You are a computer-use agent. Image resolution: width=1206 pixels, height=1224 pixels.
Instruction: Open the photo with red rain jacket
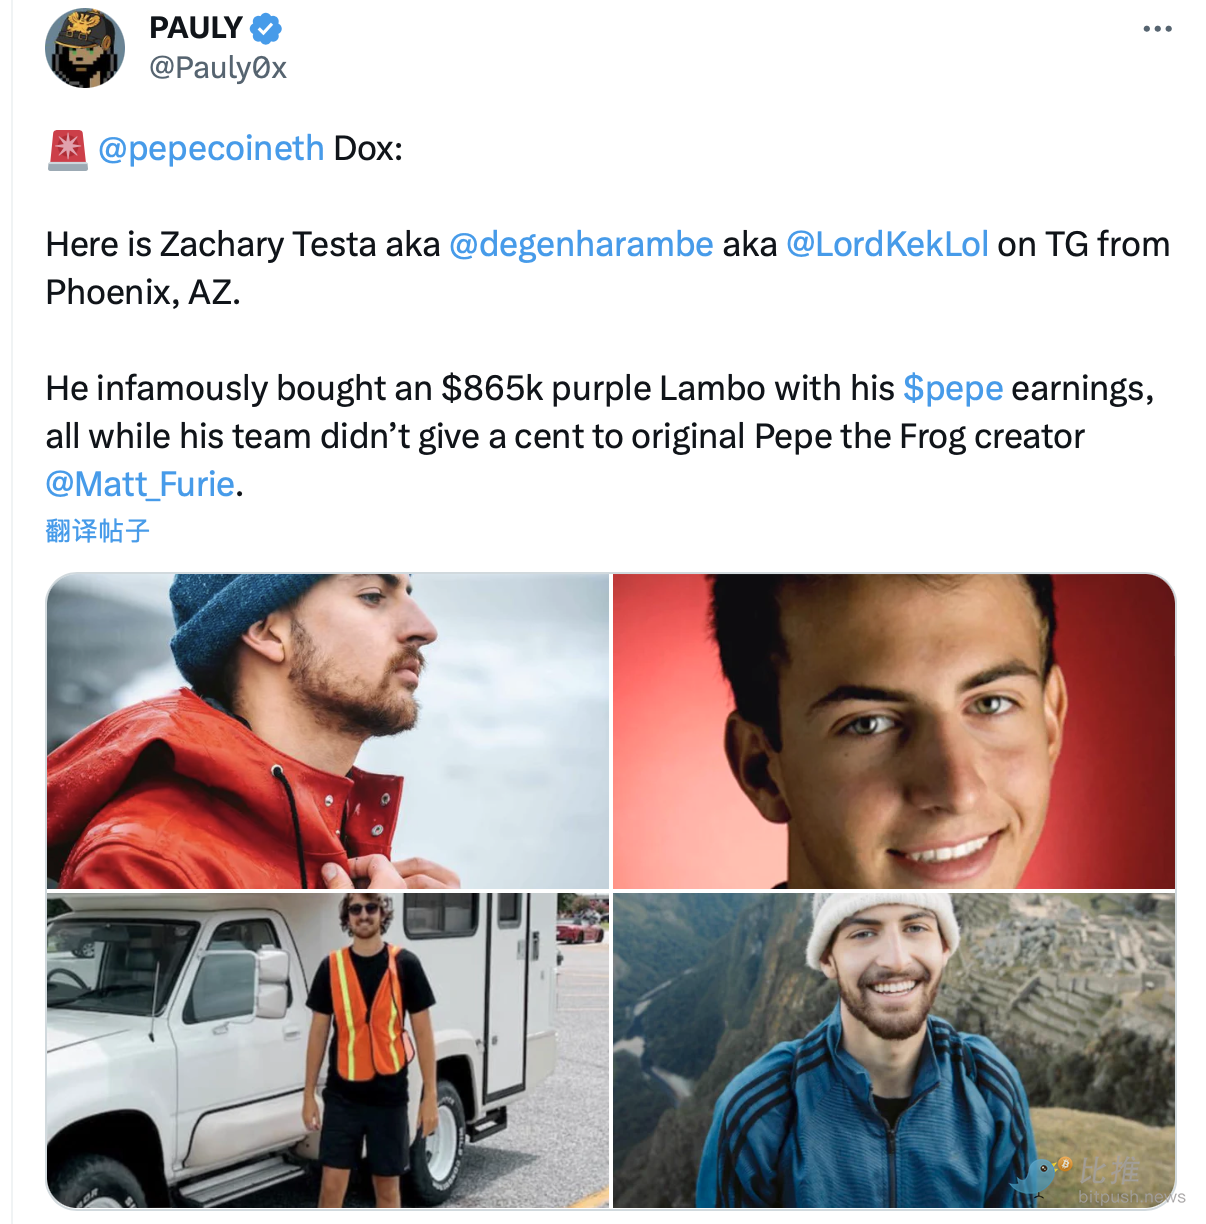[x=328, y=731]
